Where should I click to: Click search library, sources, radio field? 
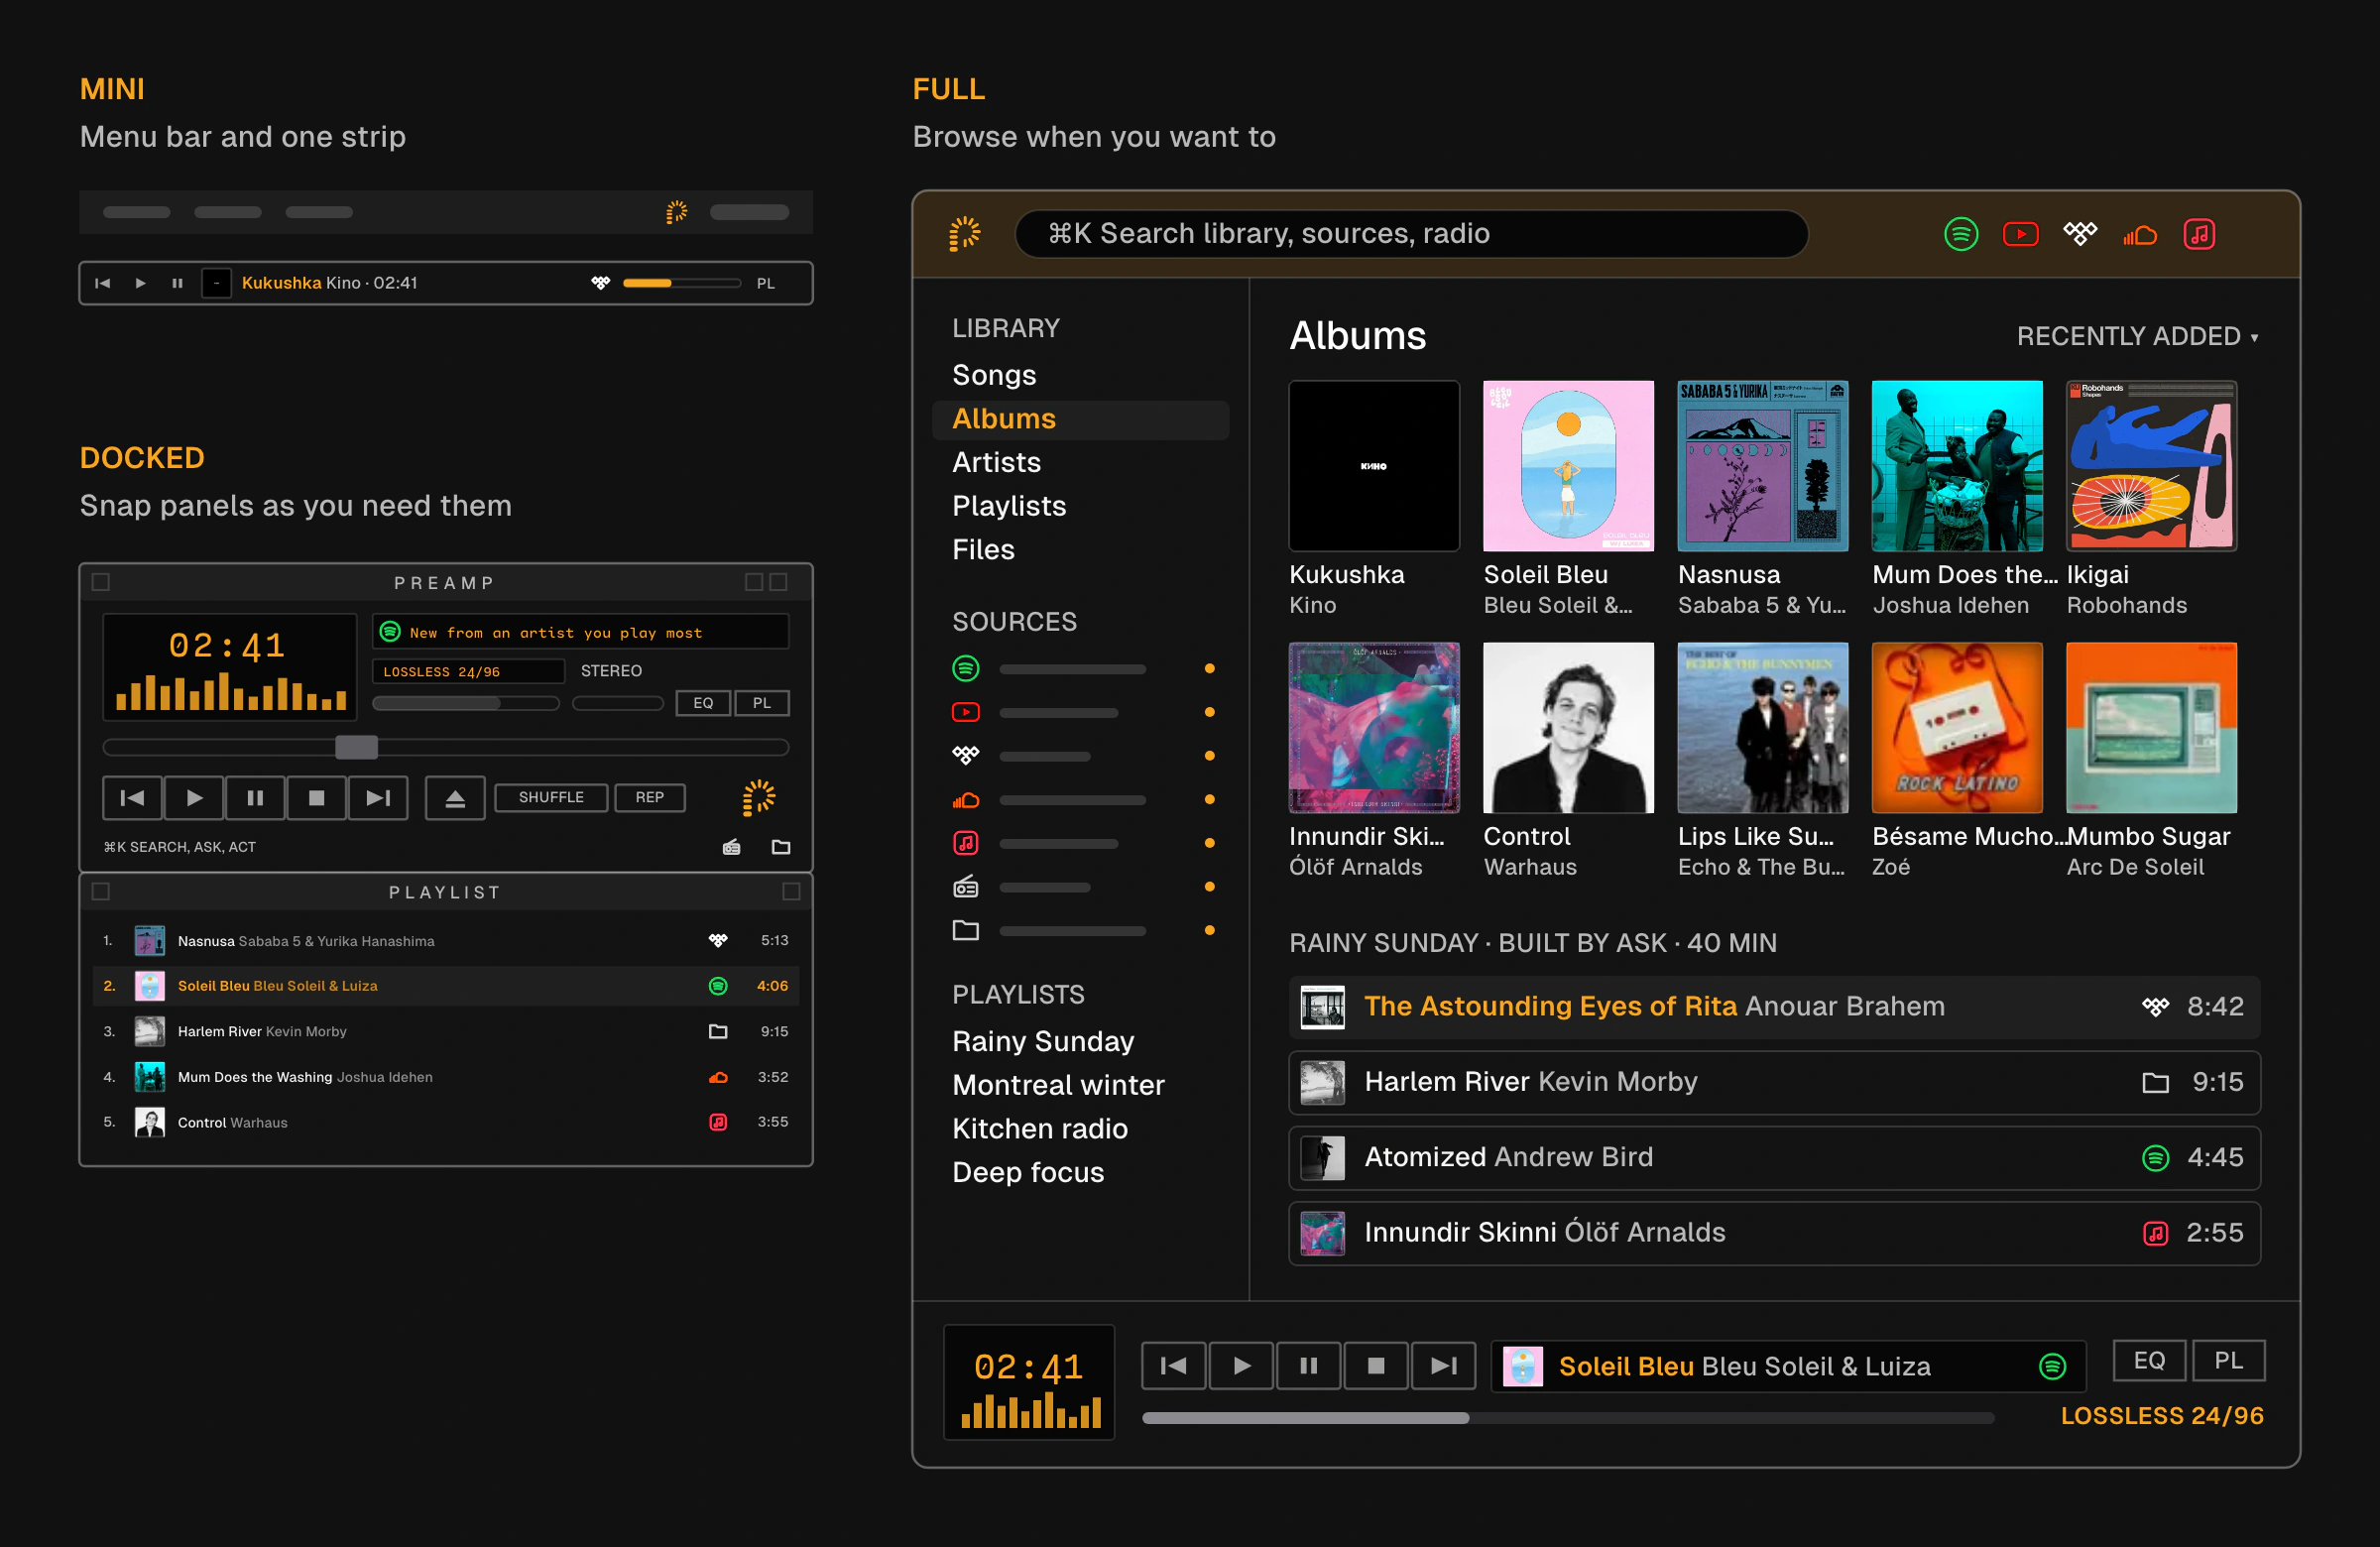coord(1411,234)
